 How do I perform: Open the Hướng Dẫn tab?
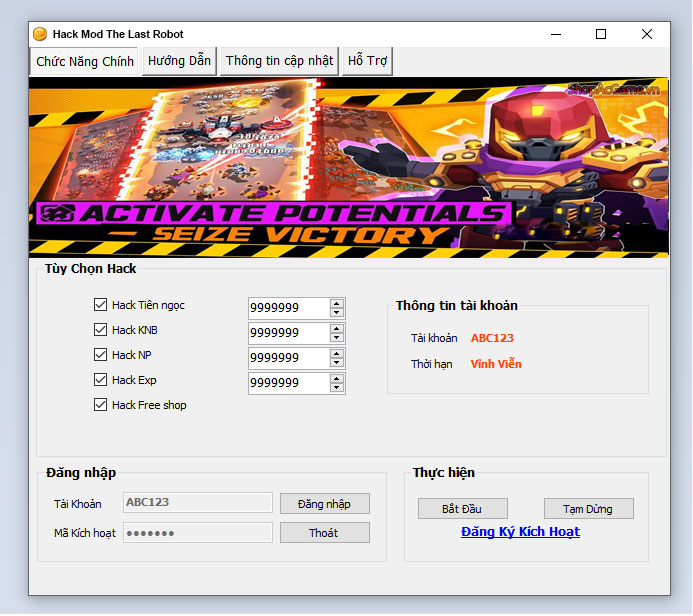pos(179,61)
